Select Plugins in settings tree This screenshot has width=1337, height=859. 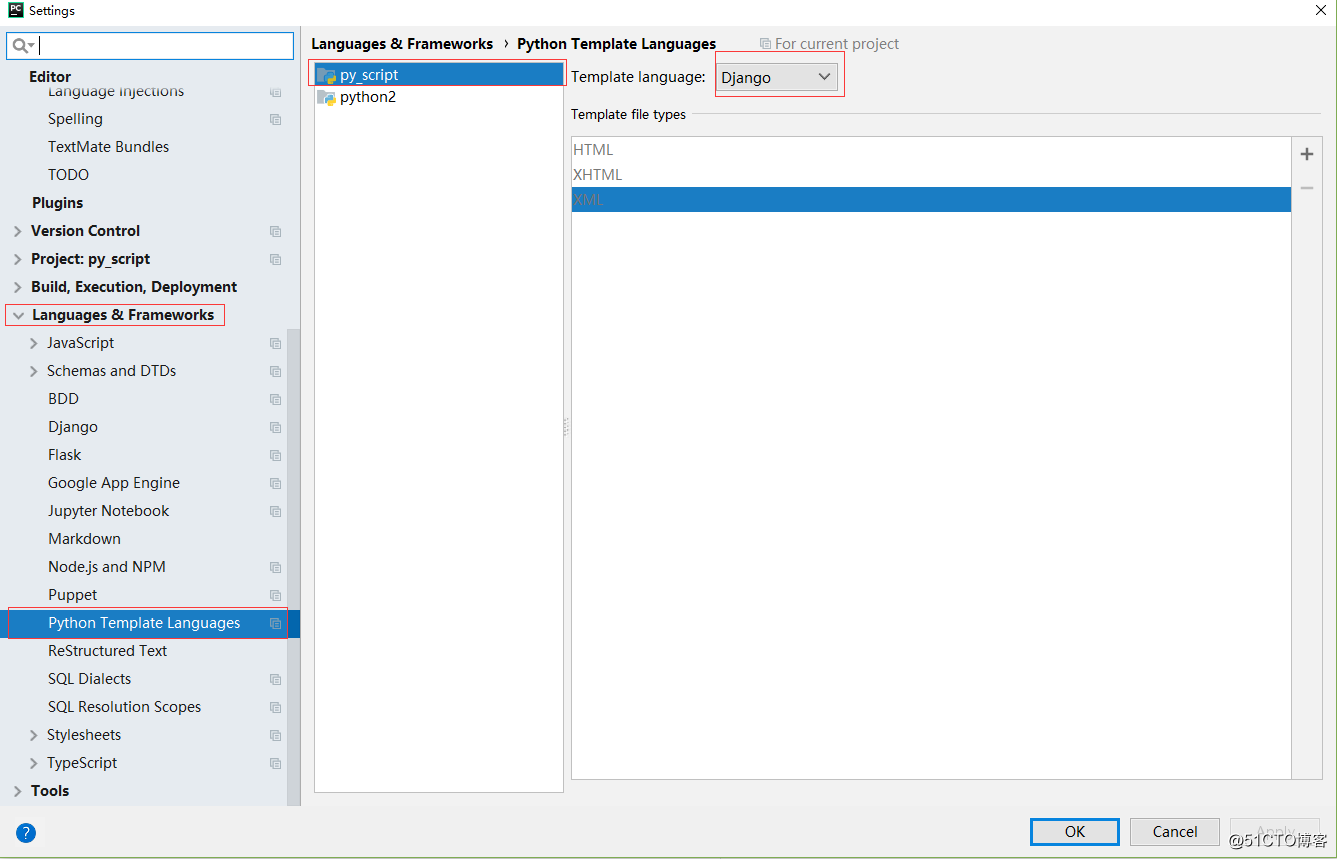pos(57,203)
